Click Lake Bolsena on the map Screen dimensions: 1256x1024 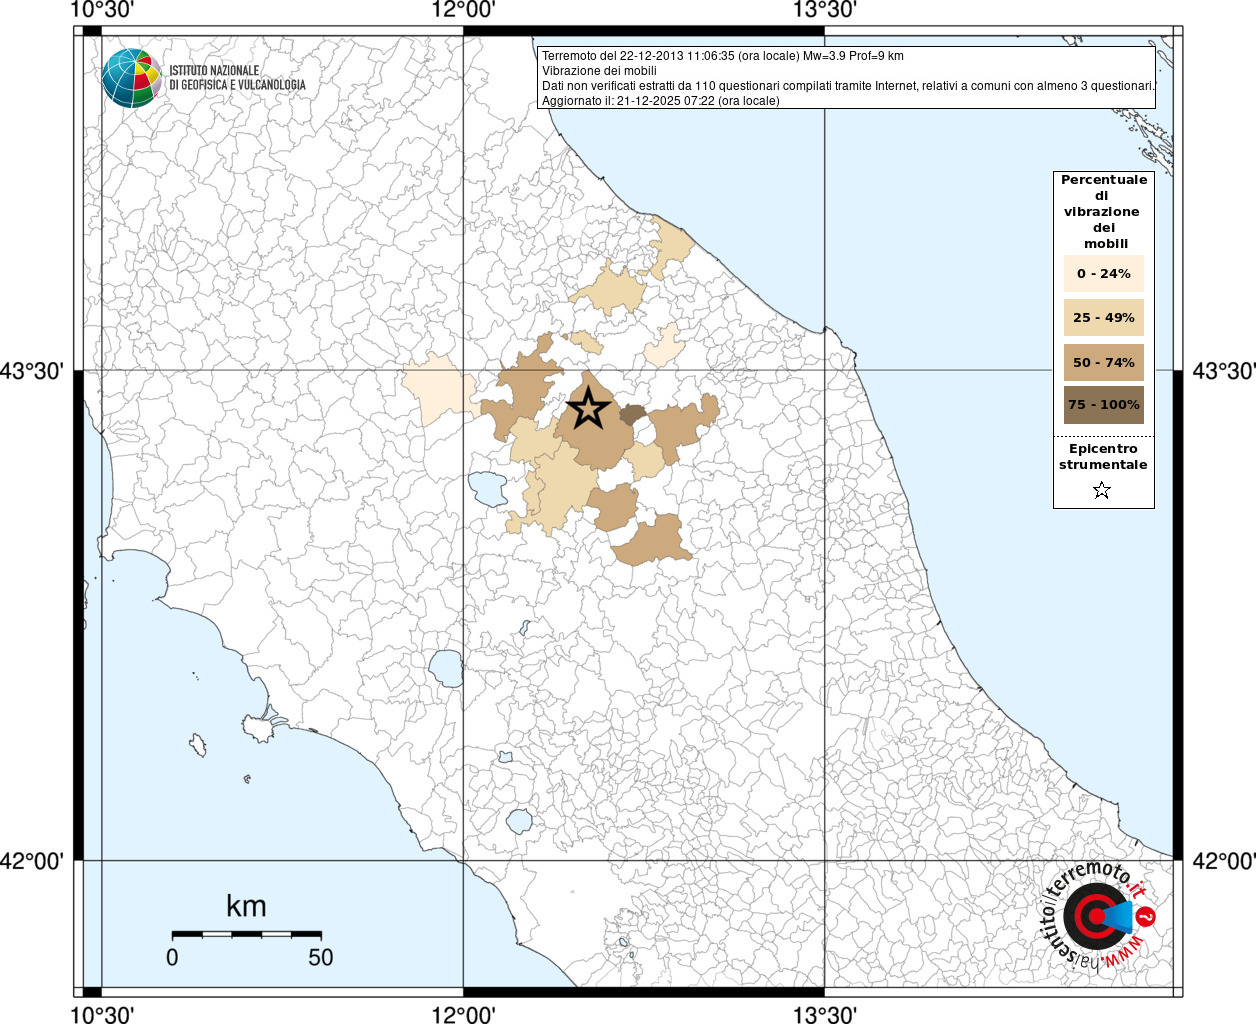point(446,667)
